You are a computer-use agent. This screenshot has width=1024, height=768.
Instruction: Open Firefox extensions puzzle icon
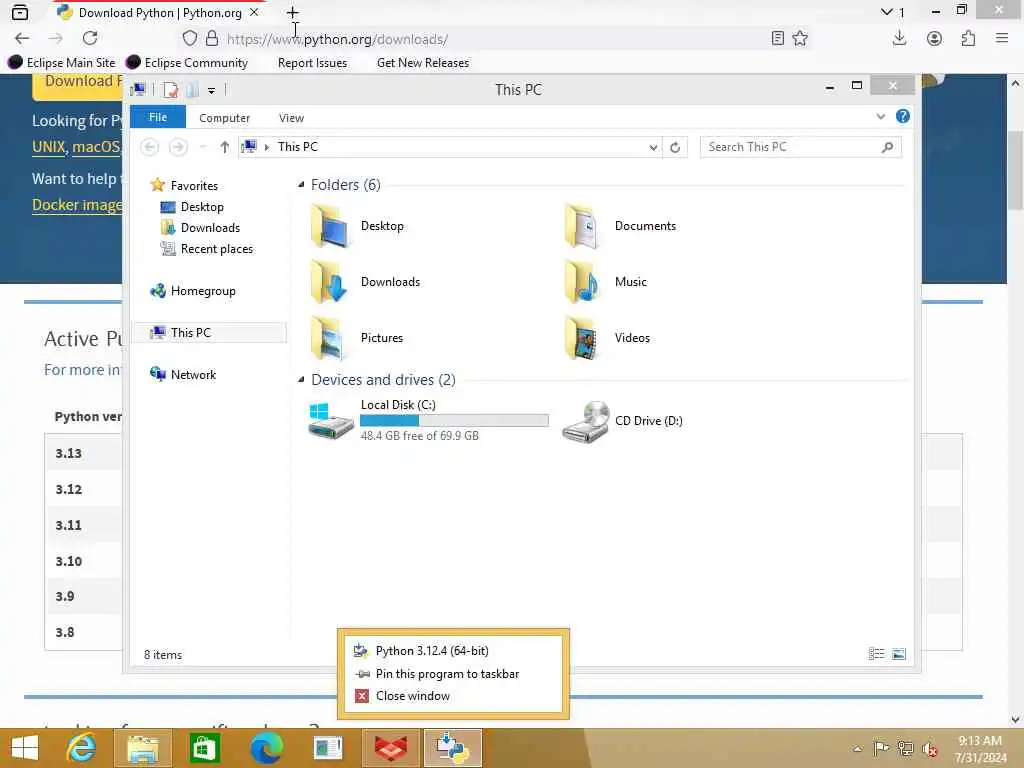[x=968, y=38]
